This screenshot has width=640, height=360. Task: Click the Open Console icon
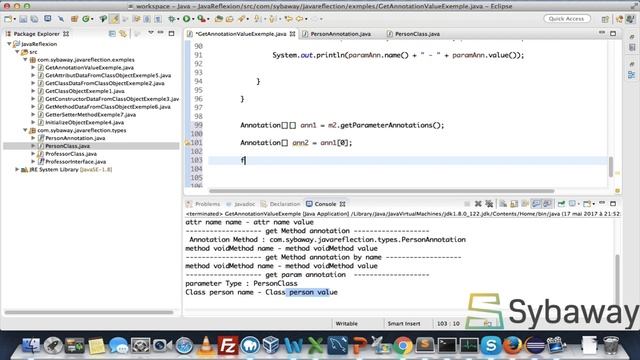click(x=587, y=204)
